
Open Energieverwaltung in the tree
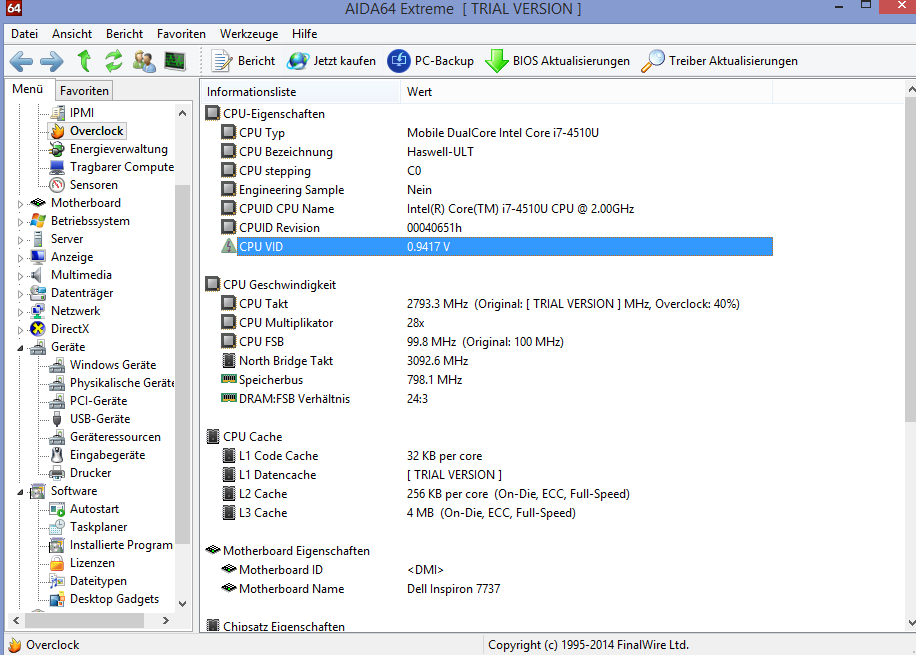pyautogui.click(x=119, y=149)
